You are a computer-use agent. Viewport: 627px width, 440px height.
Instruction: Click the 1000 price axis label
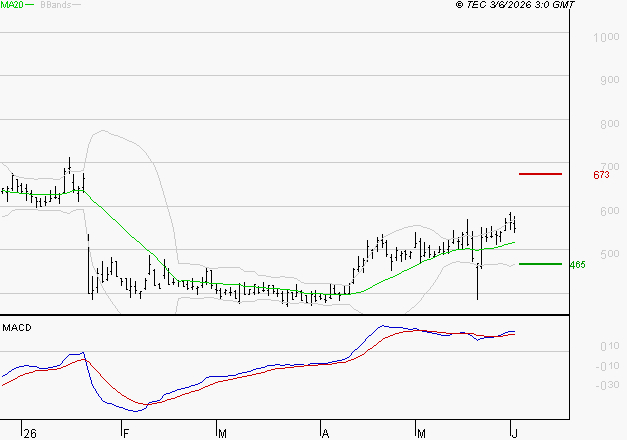(606, 37)
